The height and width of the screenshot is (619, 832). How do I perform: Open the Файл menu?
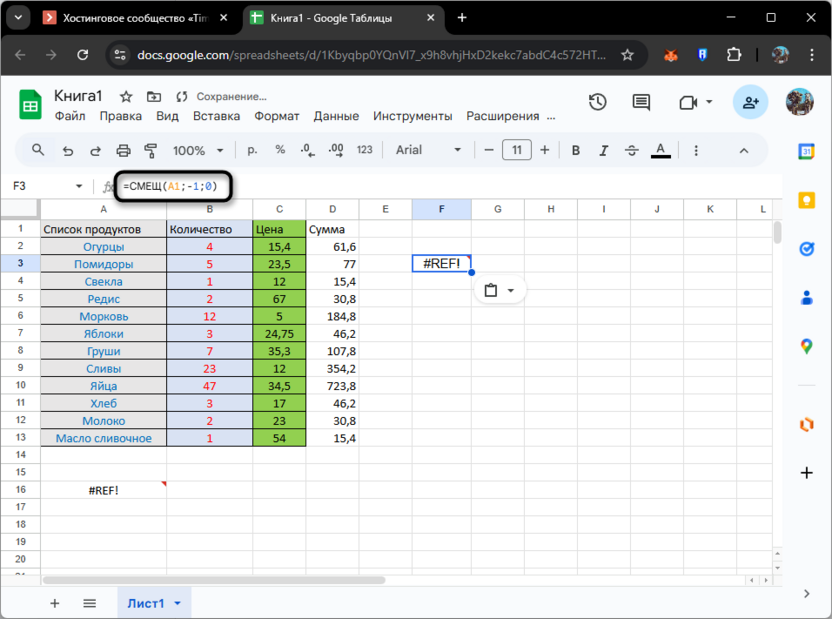click(x=70, y=116)
